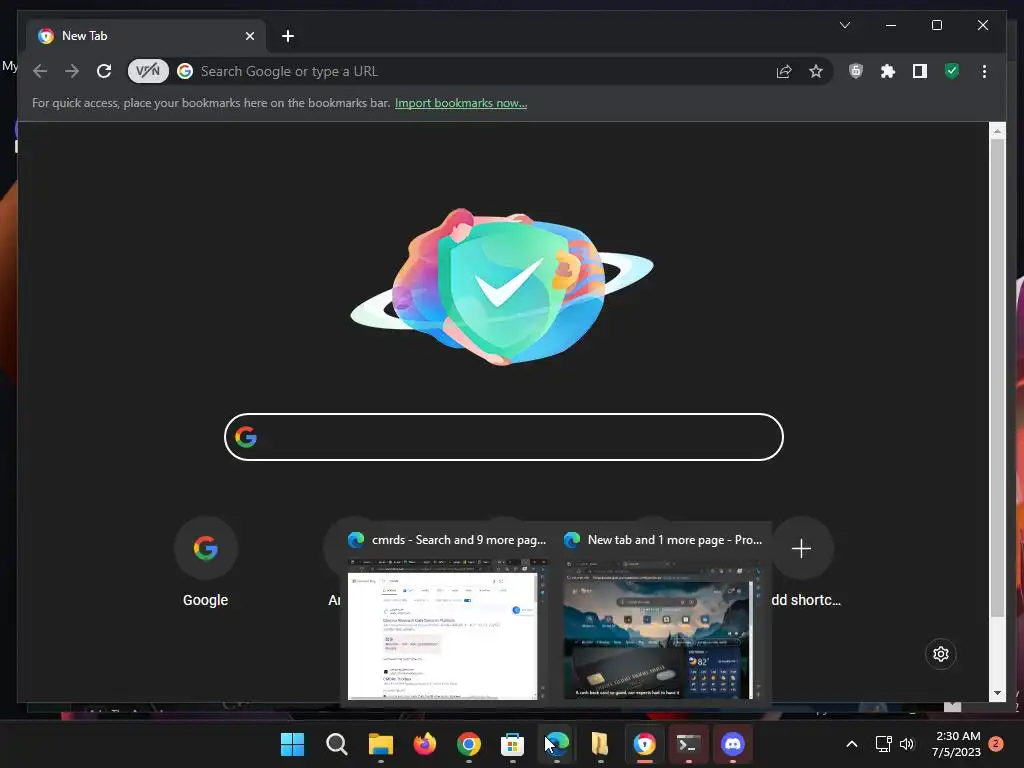Open the green checkmark shield icon
Viewport: 1024px width, 768px height.
coord(952,71)
